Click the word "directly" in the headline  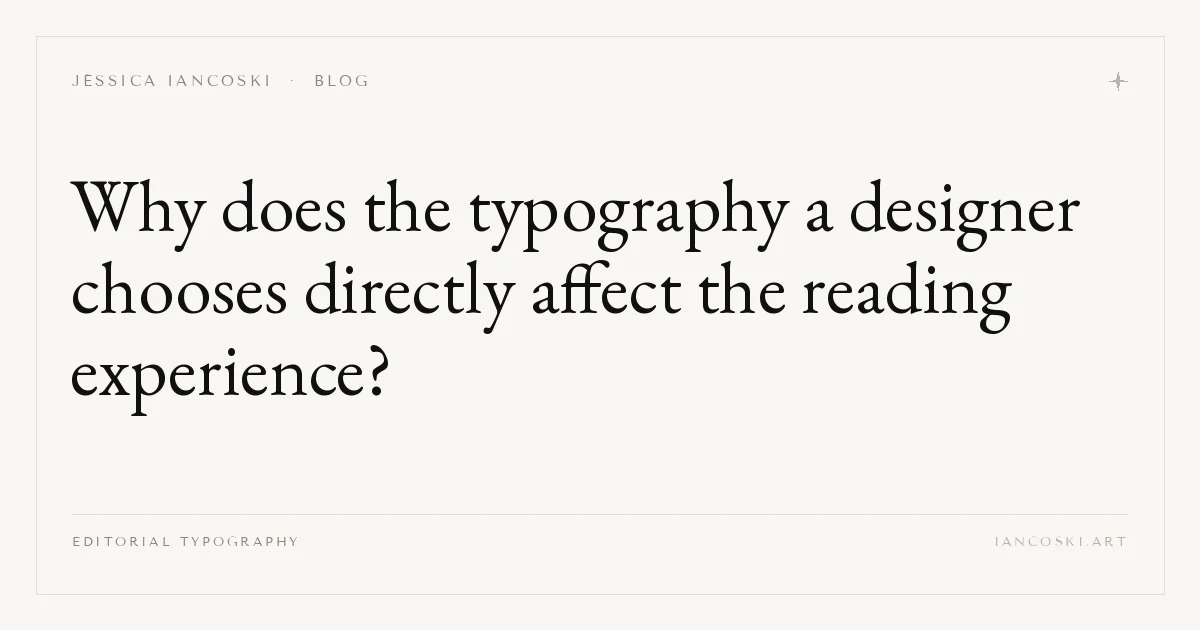[x=410, y=296]
